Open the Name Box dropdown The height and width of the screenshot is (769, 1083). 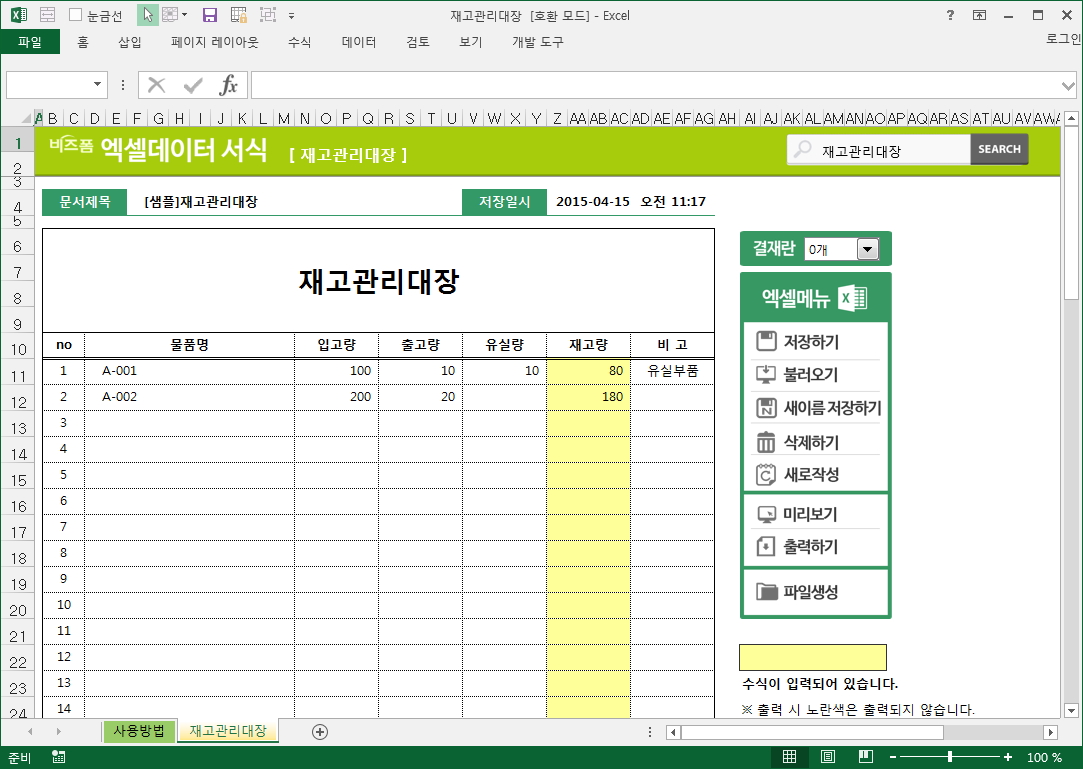point(98,85)
